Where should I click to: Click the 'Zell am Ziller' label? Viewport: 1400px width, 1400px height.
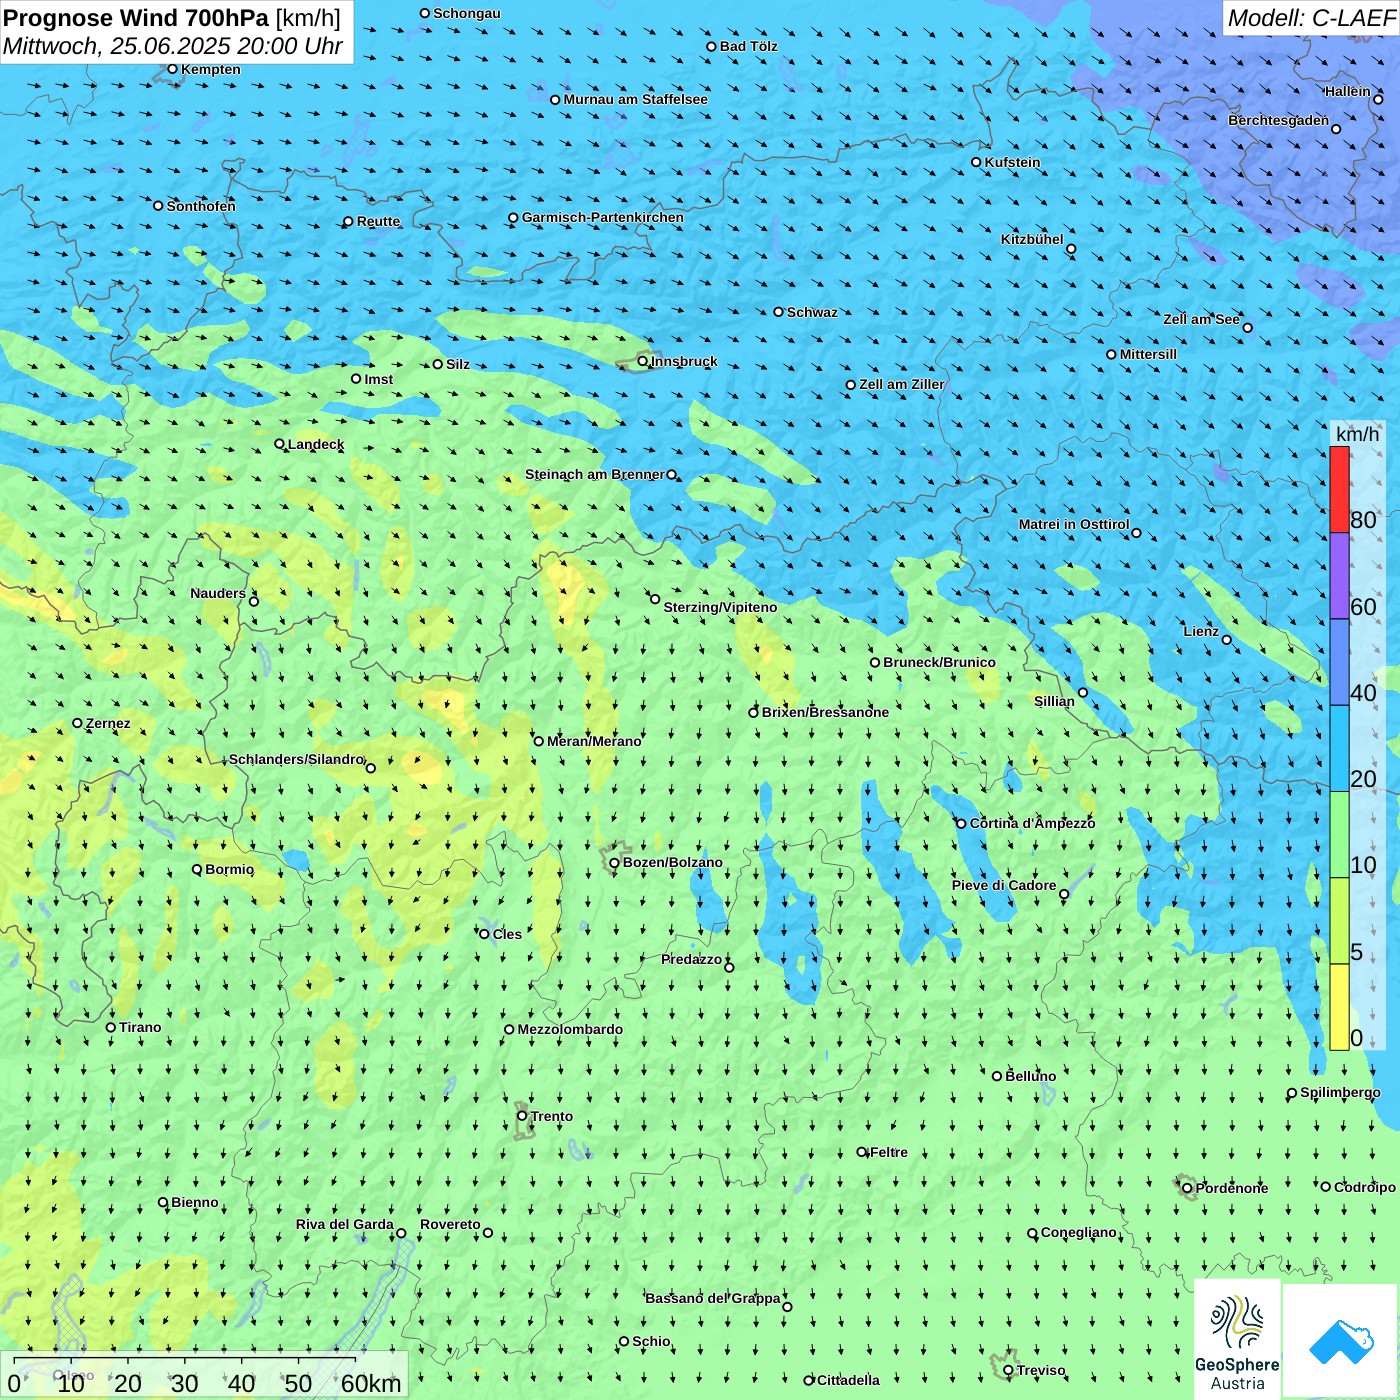(x=902, y=384)
